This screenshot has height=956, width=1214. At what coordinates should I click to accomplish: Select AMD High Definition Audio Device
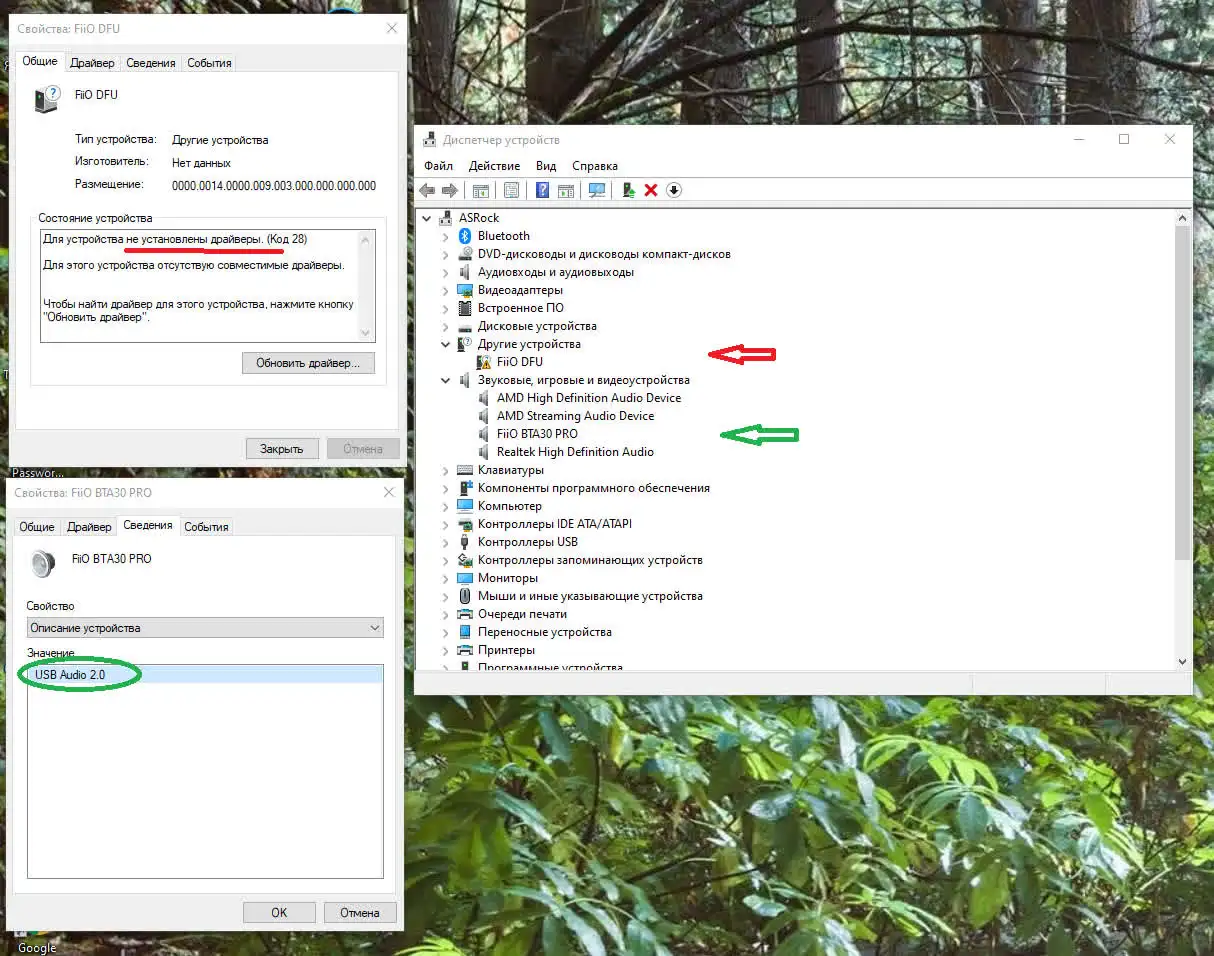(588, 398)
